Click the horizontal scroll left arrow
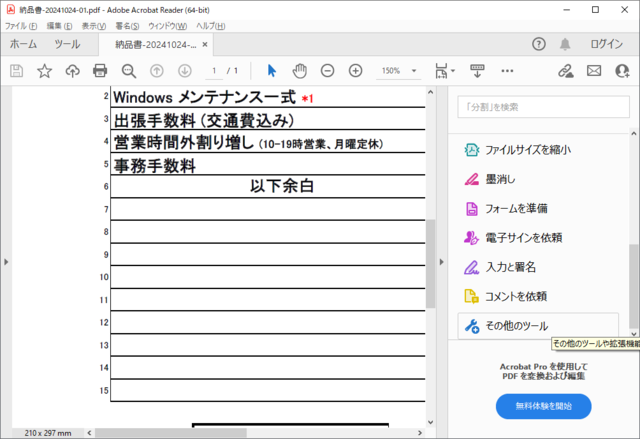The height and width of the screenshot is (439, 640). 89,432
